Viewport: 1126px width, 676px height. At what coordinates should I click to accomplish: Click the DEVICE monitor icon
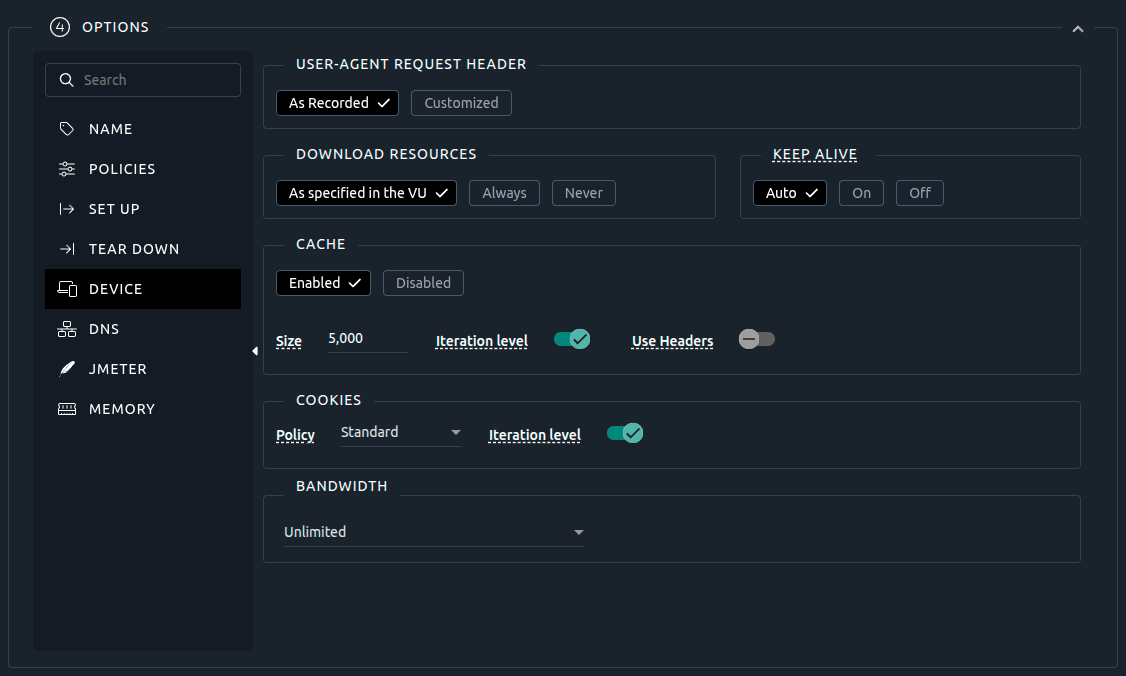click(x=67, y=289)
